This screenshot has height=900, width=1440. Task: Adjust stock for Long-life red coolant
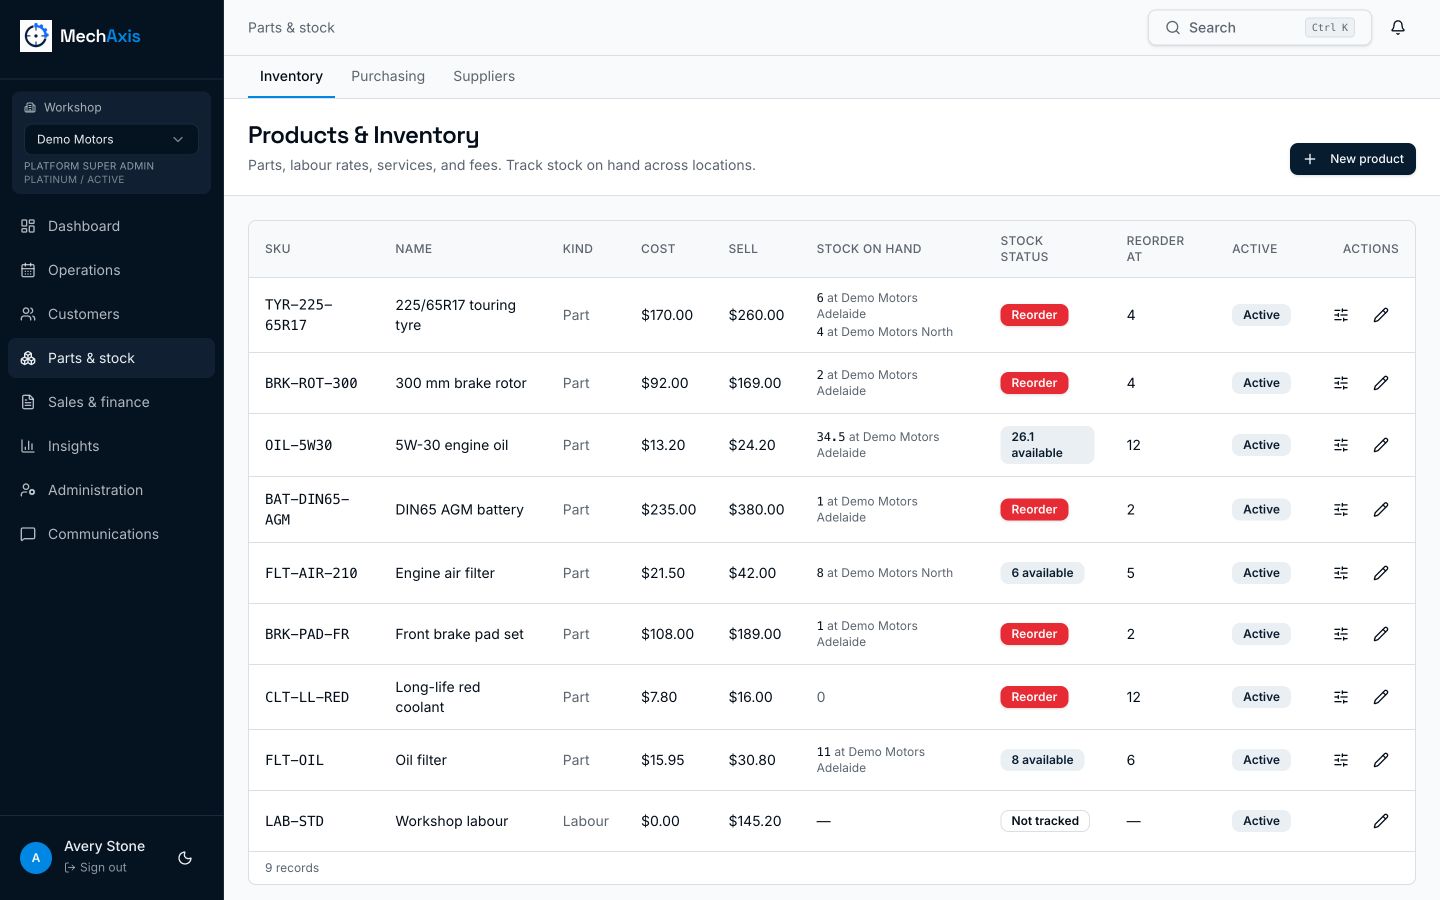tap(1341, 697)
